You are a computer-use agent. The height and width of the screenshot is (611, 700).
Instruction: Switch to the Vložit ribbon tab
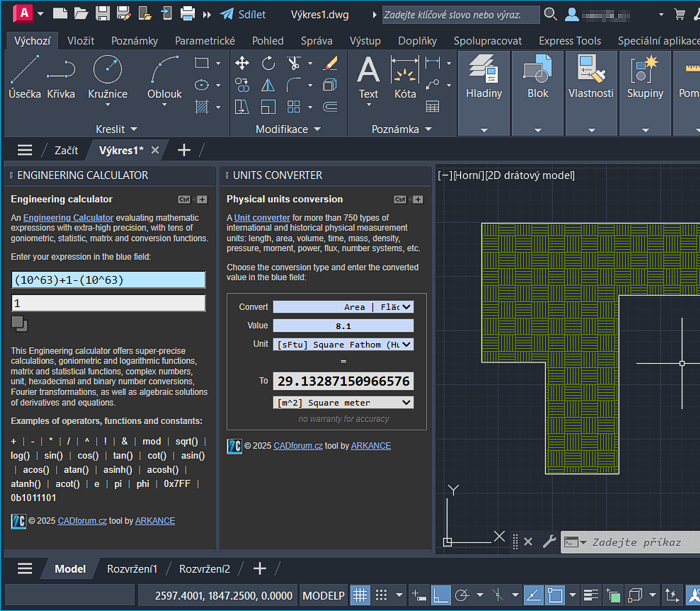point(80,41)
